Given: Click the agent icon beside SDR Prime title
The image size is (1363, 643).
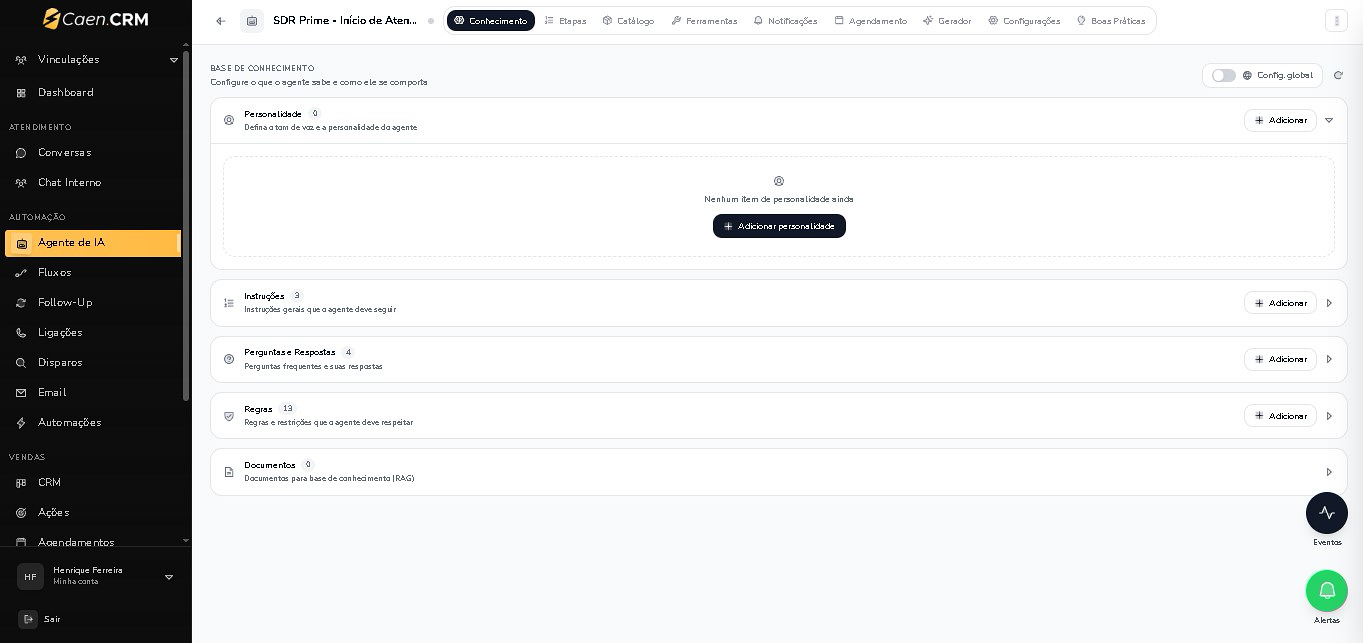Looking at the screenshot, I should click(x=252, y=21).
